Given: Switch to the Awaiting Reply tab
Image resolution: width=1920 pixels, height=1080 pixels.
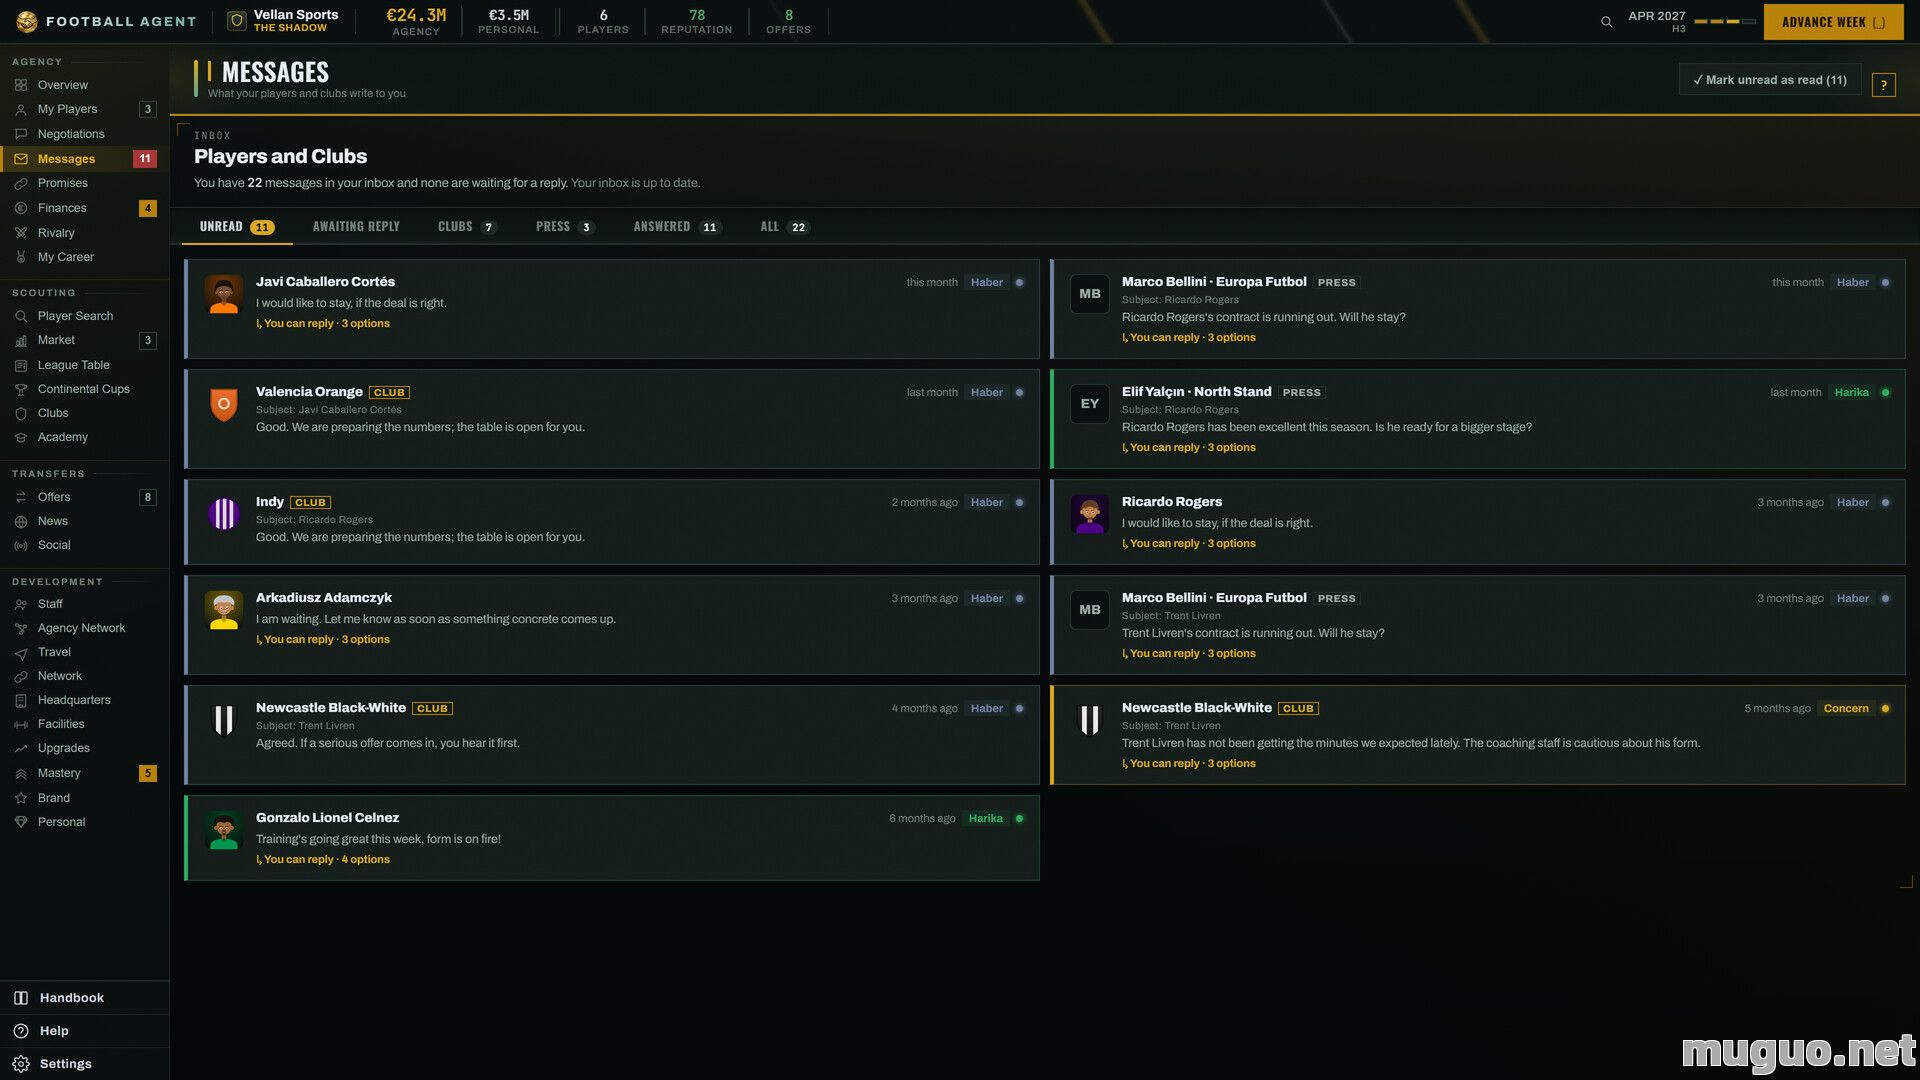Looking at the screenshot, I should 356,227.
